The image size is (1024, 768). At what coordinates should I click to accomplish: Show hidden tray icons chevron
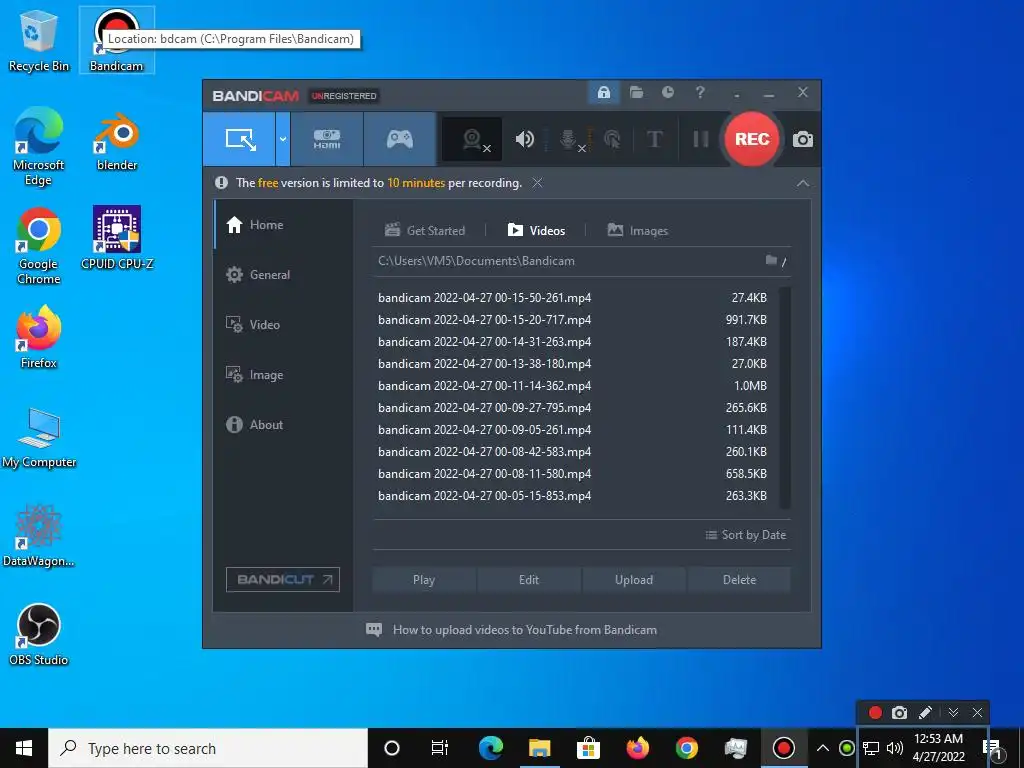tap(823, 748)
